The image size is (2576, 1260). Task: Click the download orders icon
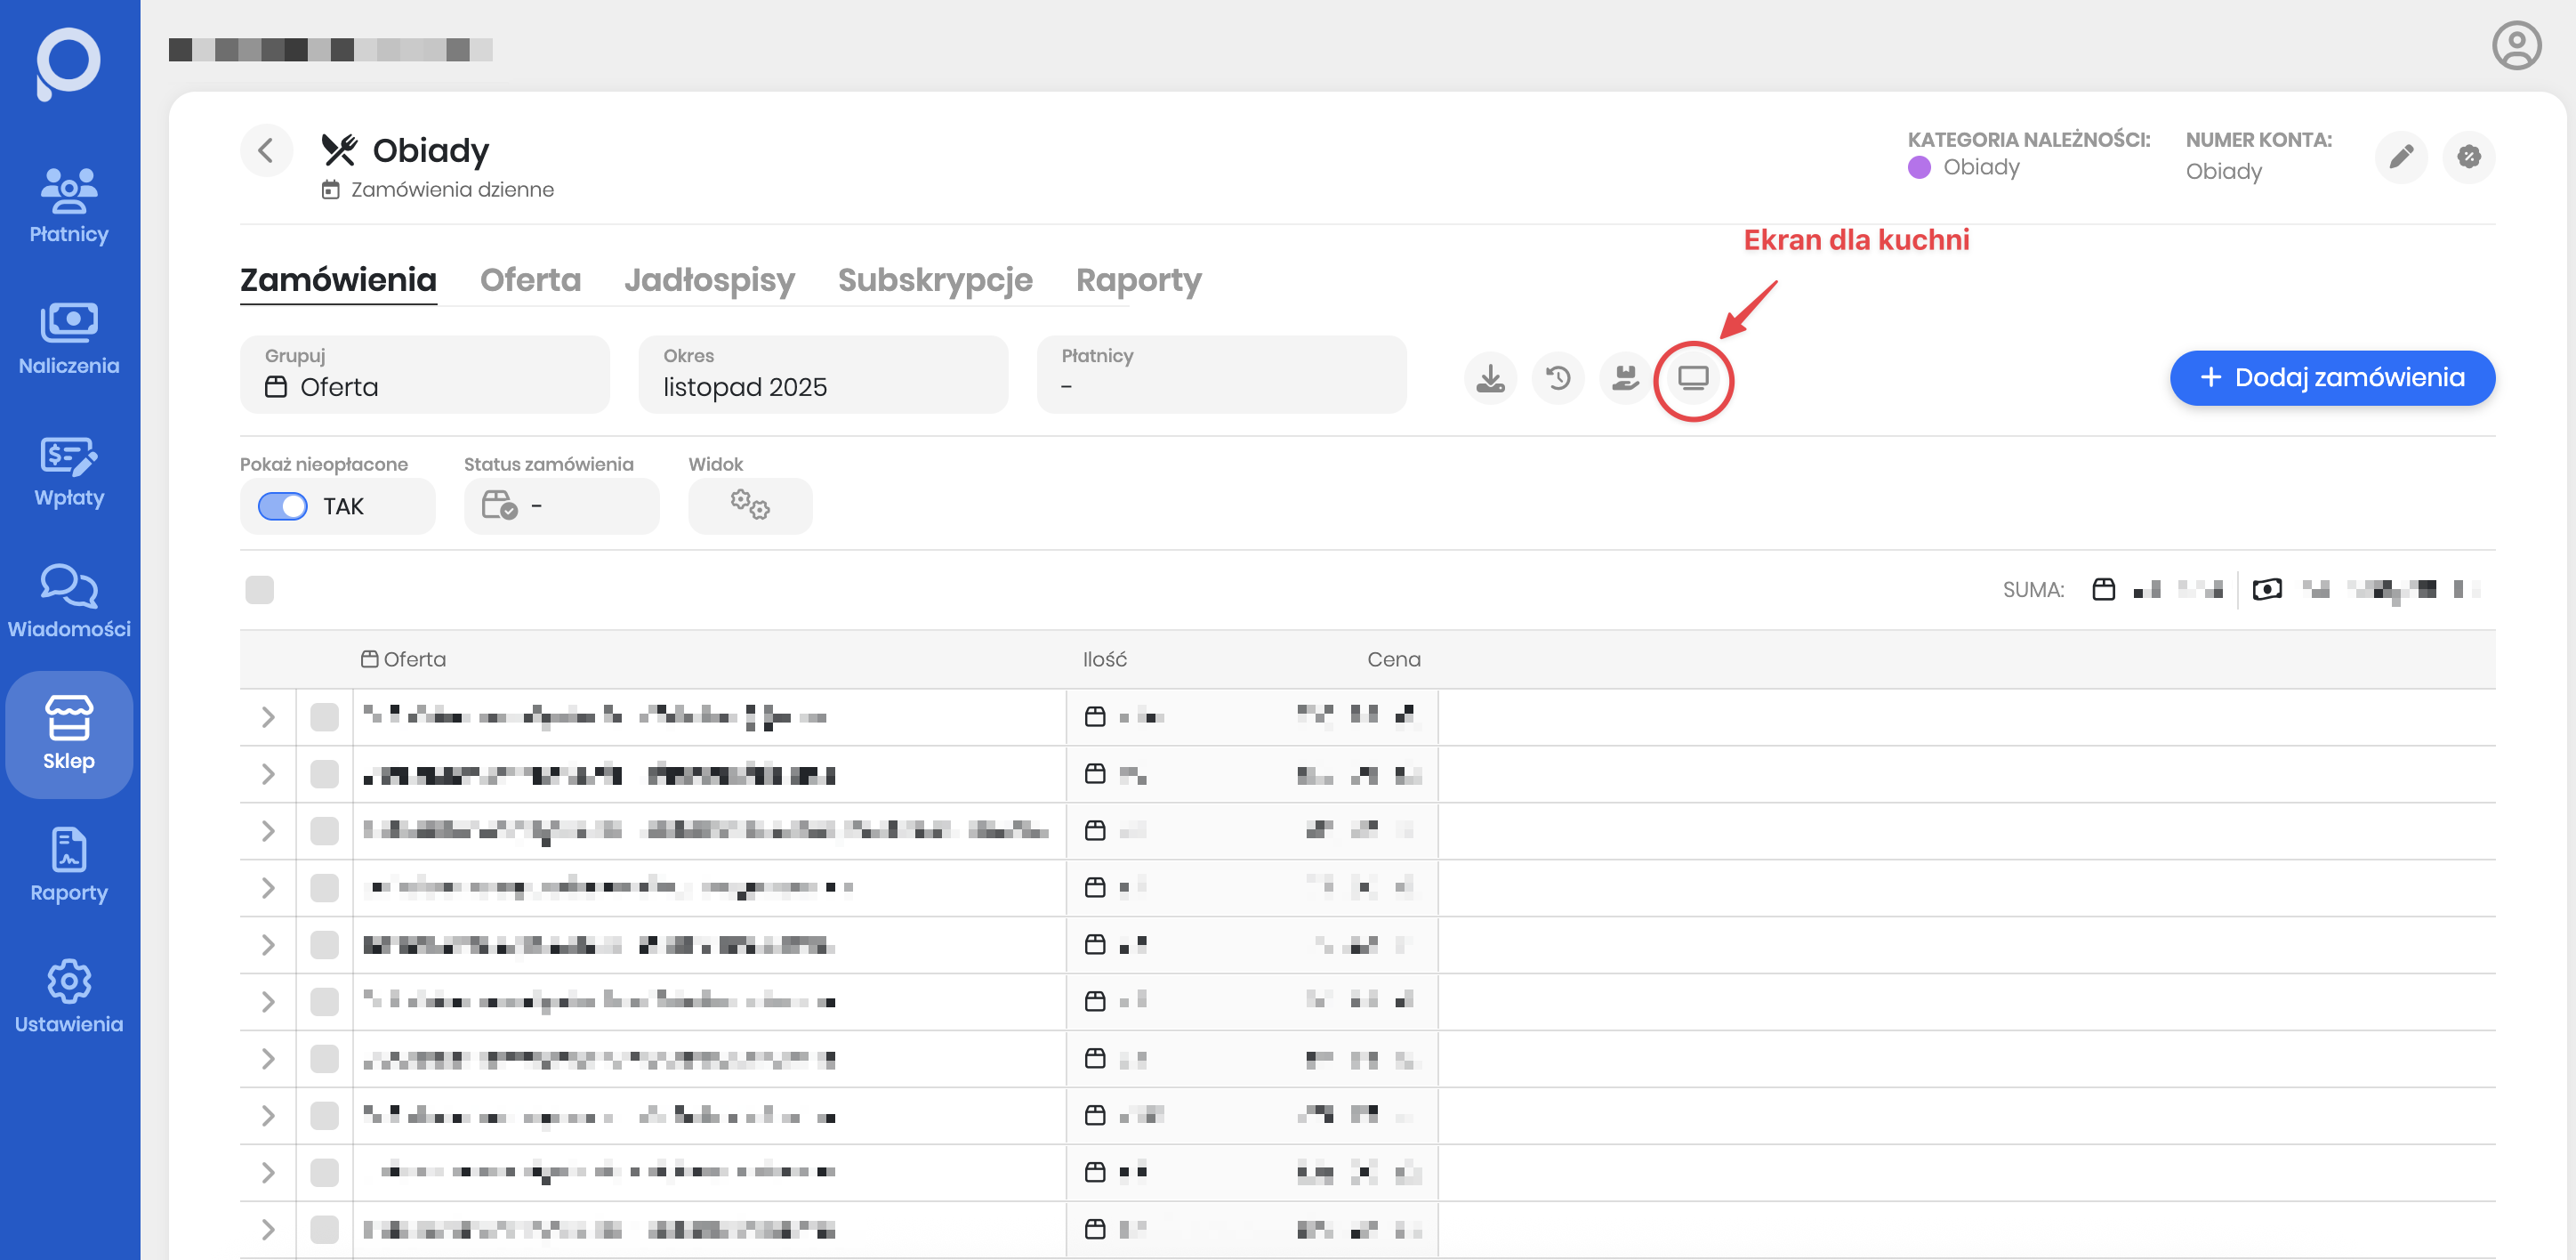click(x=1490, y=379)
